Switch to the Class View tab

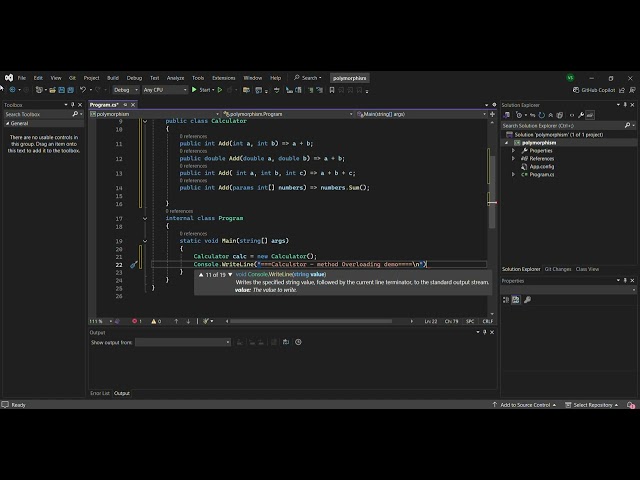click(x=587, y=269)
